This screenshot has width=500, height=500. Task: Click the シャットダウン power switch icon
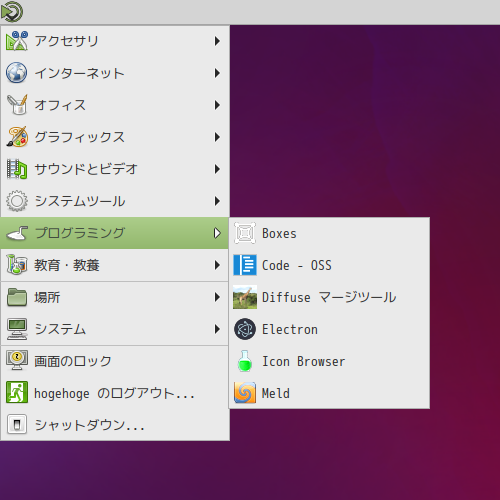pyautogui.click(x=17, y=424)
